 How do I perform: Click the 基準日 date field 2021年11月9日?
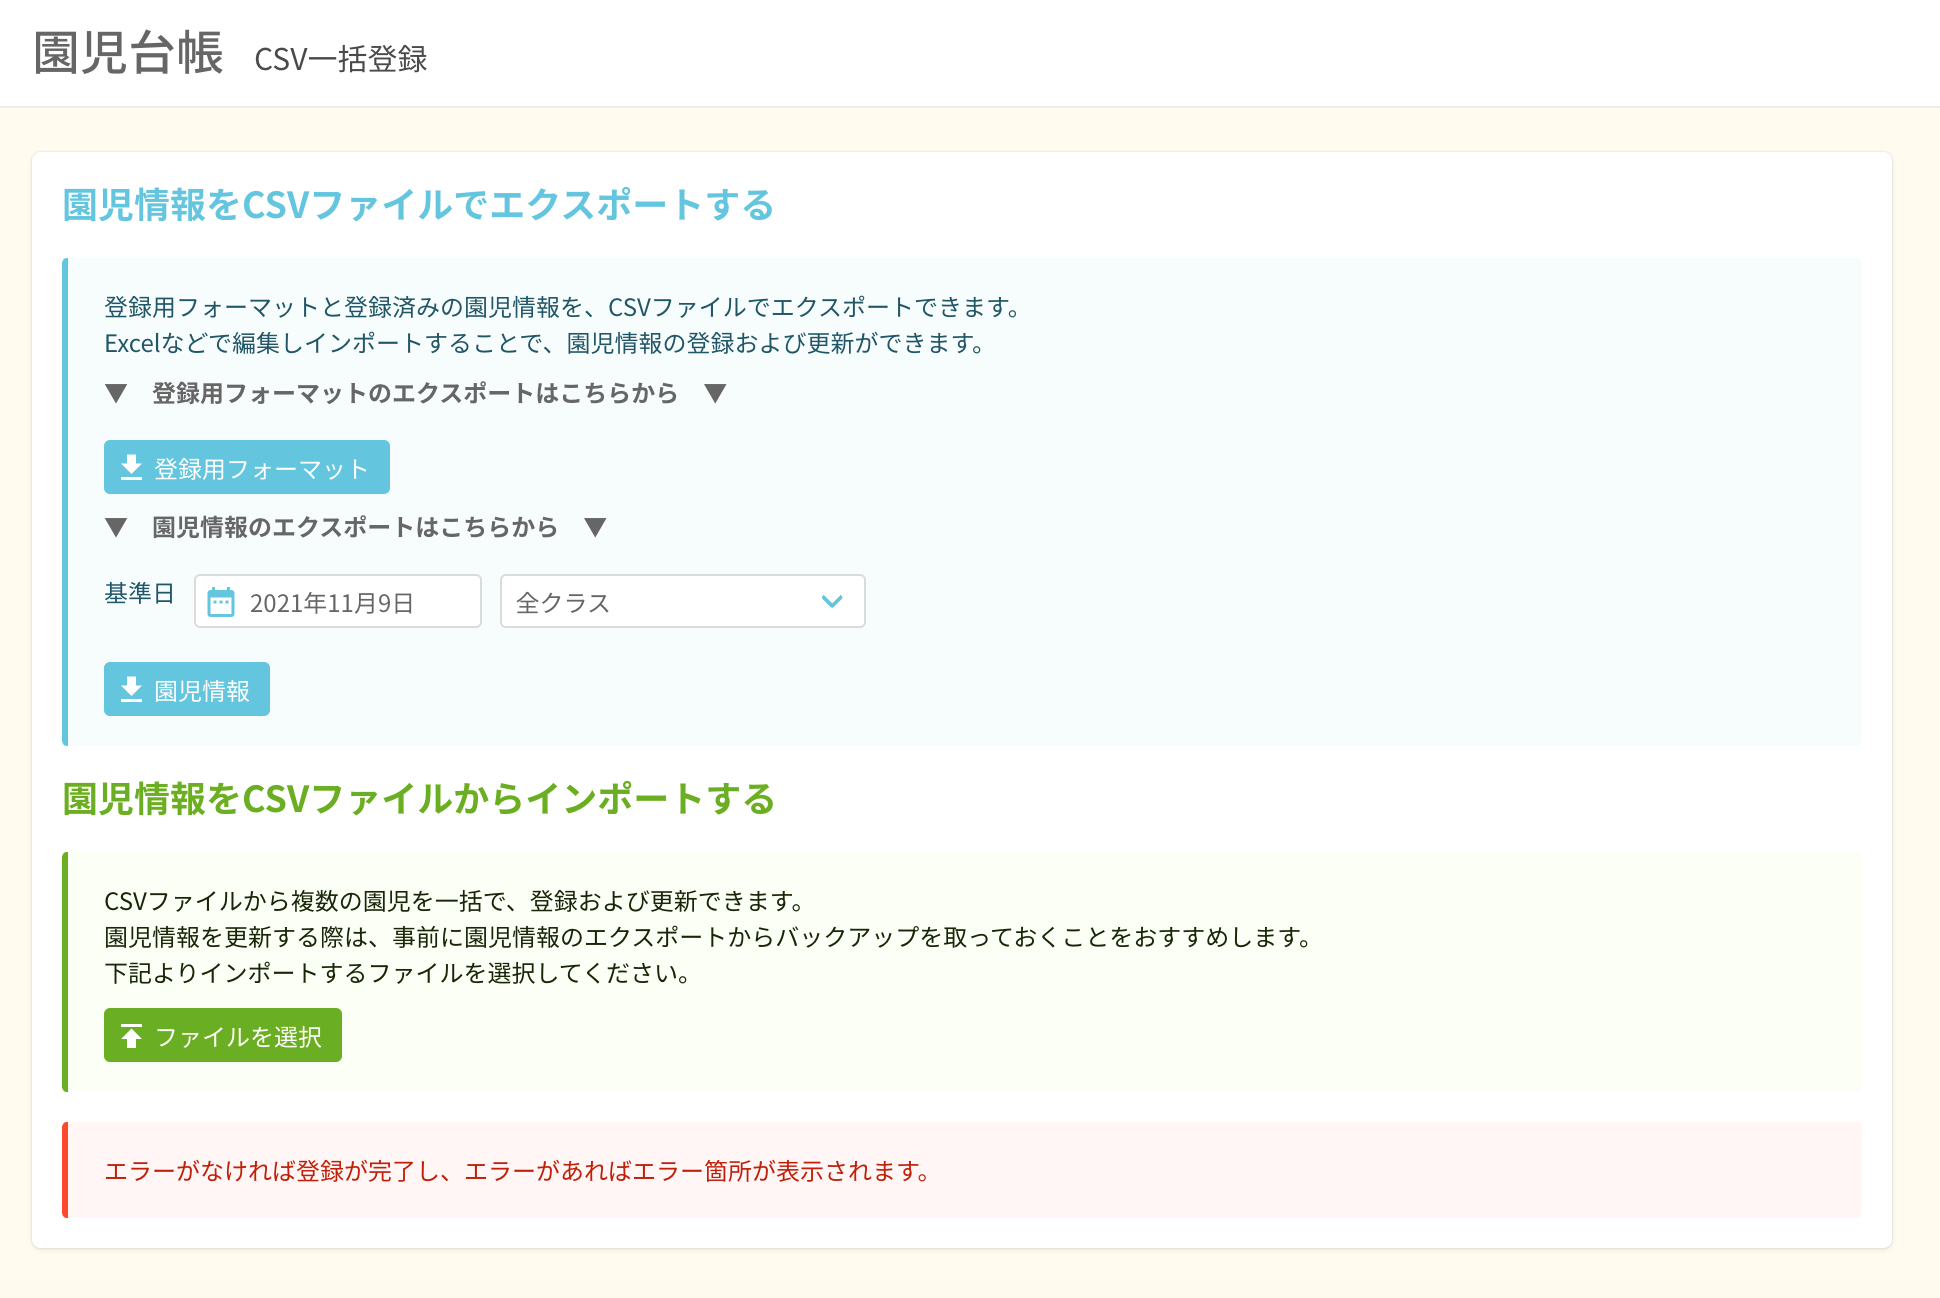pyautogui.click(x=338, y=601)
